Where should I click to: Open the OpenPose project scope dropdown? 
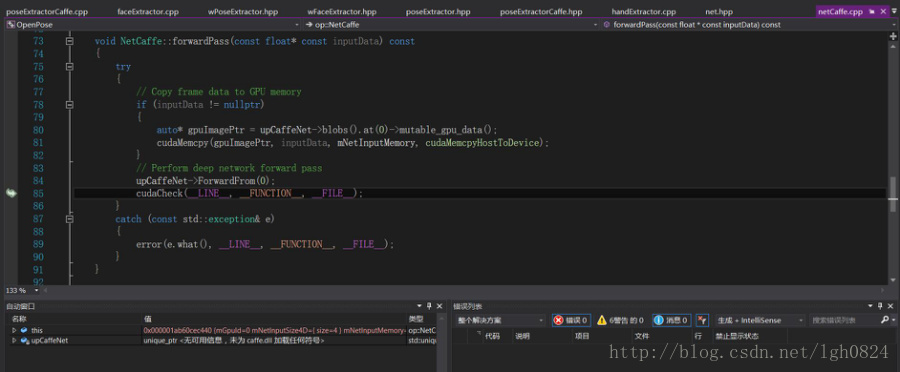(153, 25)
